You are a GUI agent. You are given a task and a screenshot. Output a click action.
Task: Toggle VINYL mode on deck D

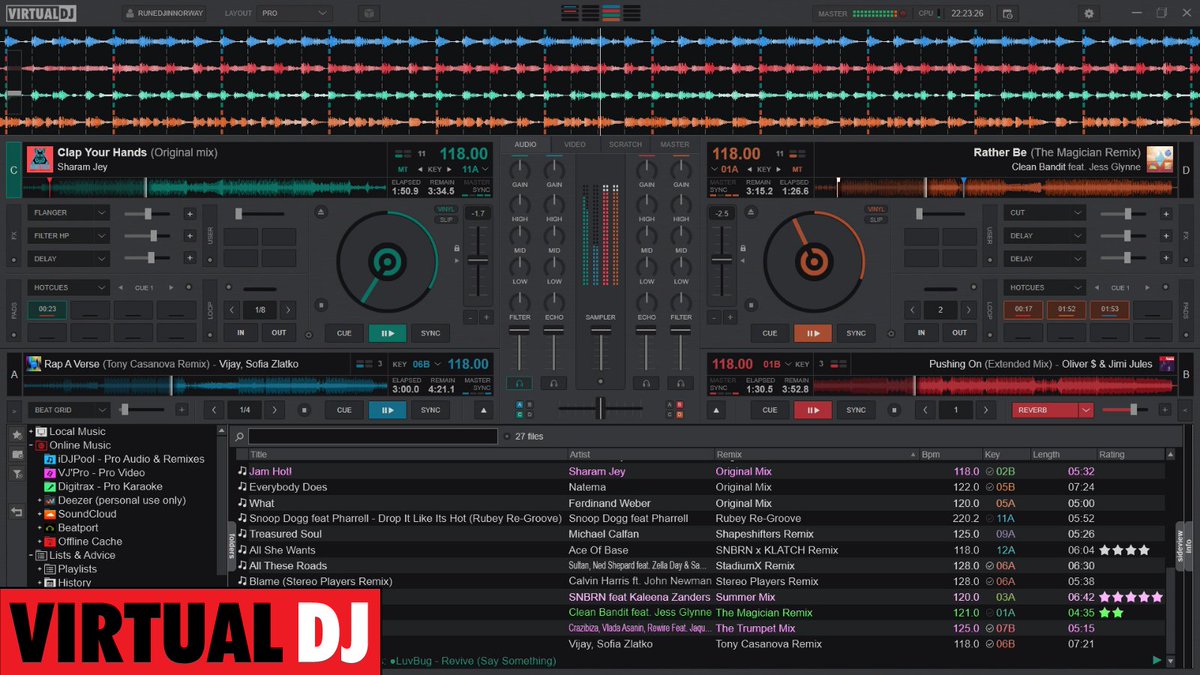coord(876,209)
